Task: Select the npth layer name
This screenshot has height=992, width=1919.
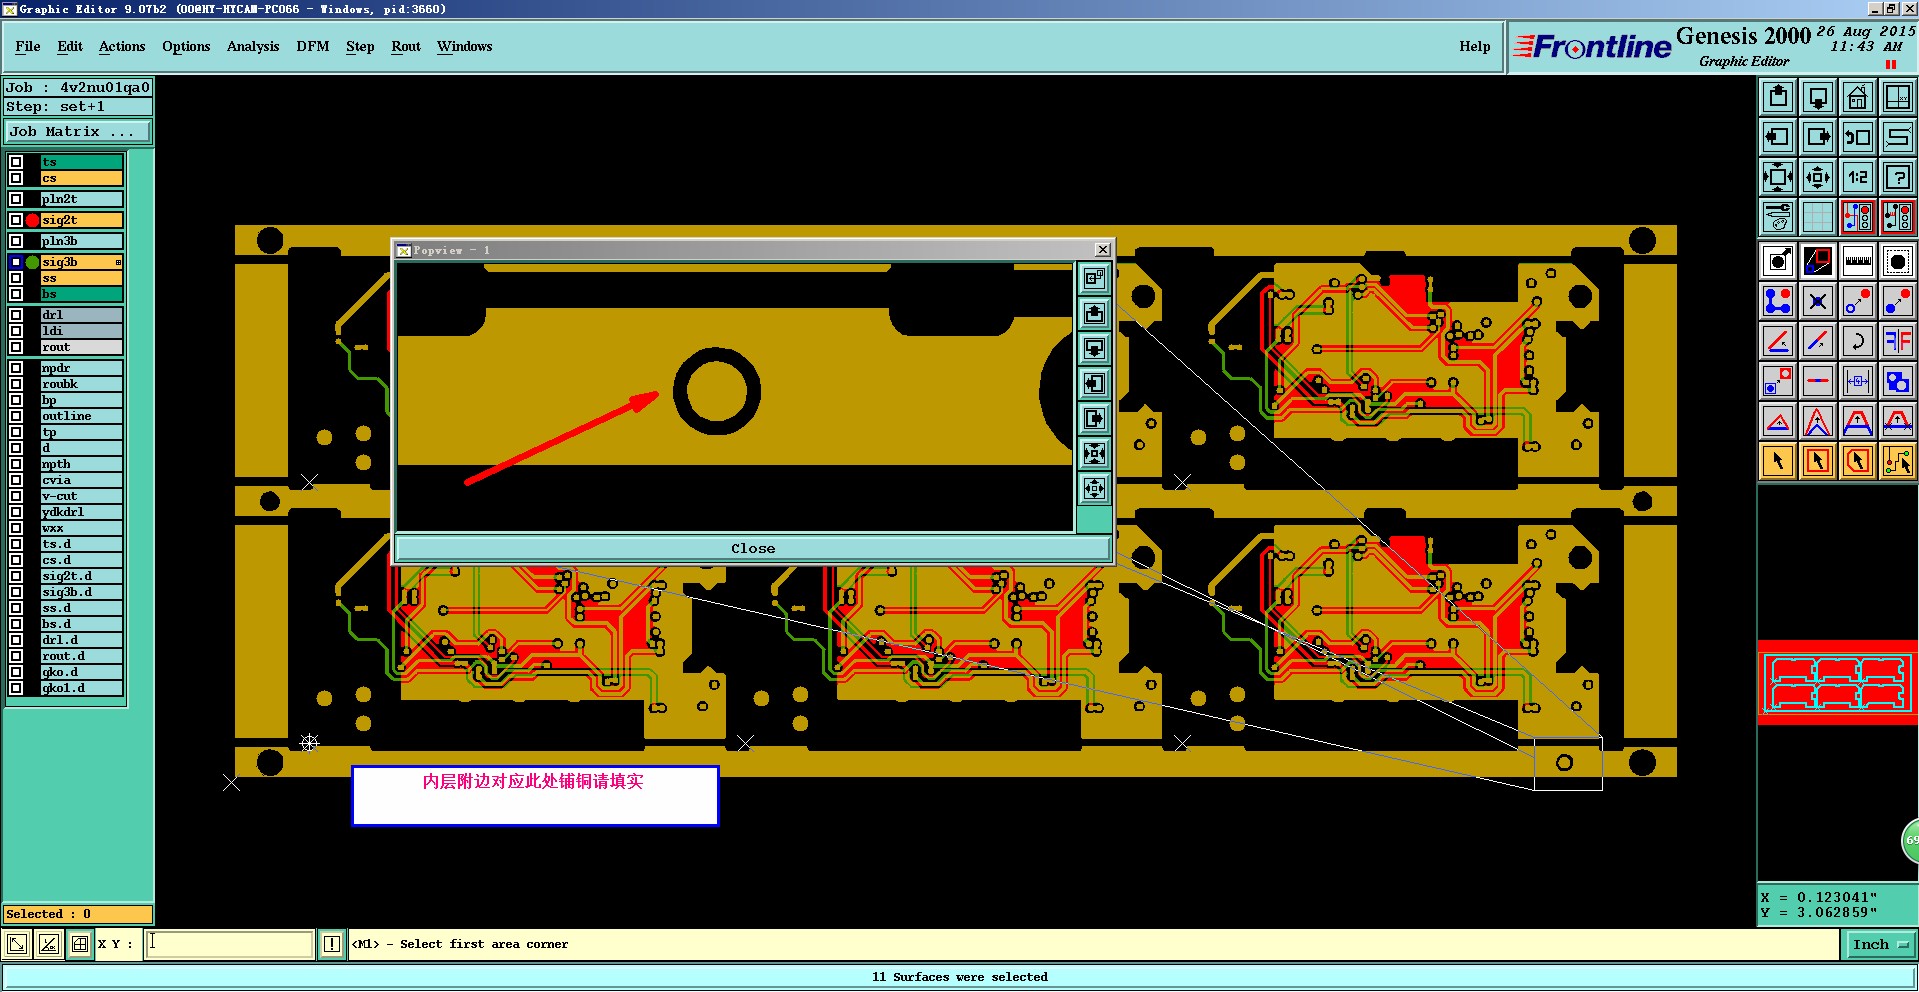Action: [x=81, y=464]
